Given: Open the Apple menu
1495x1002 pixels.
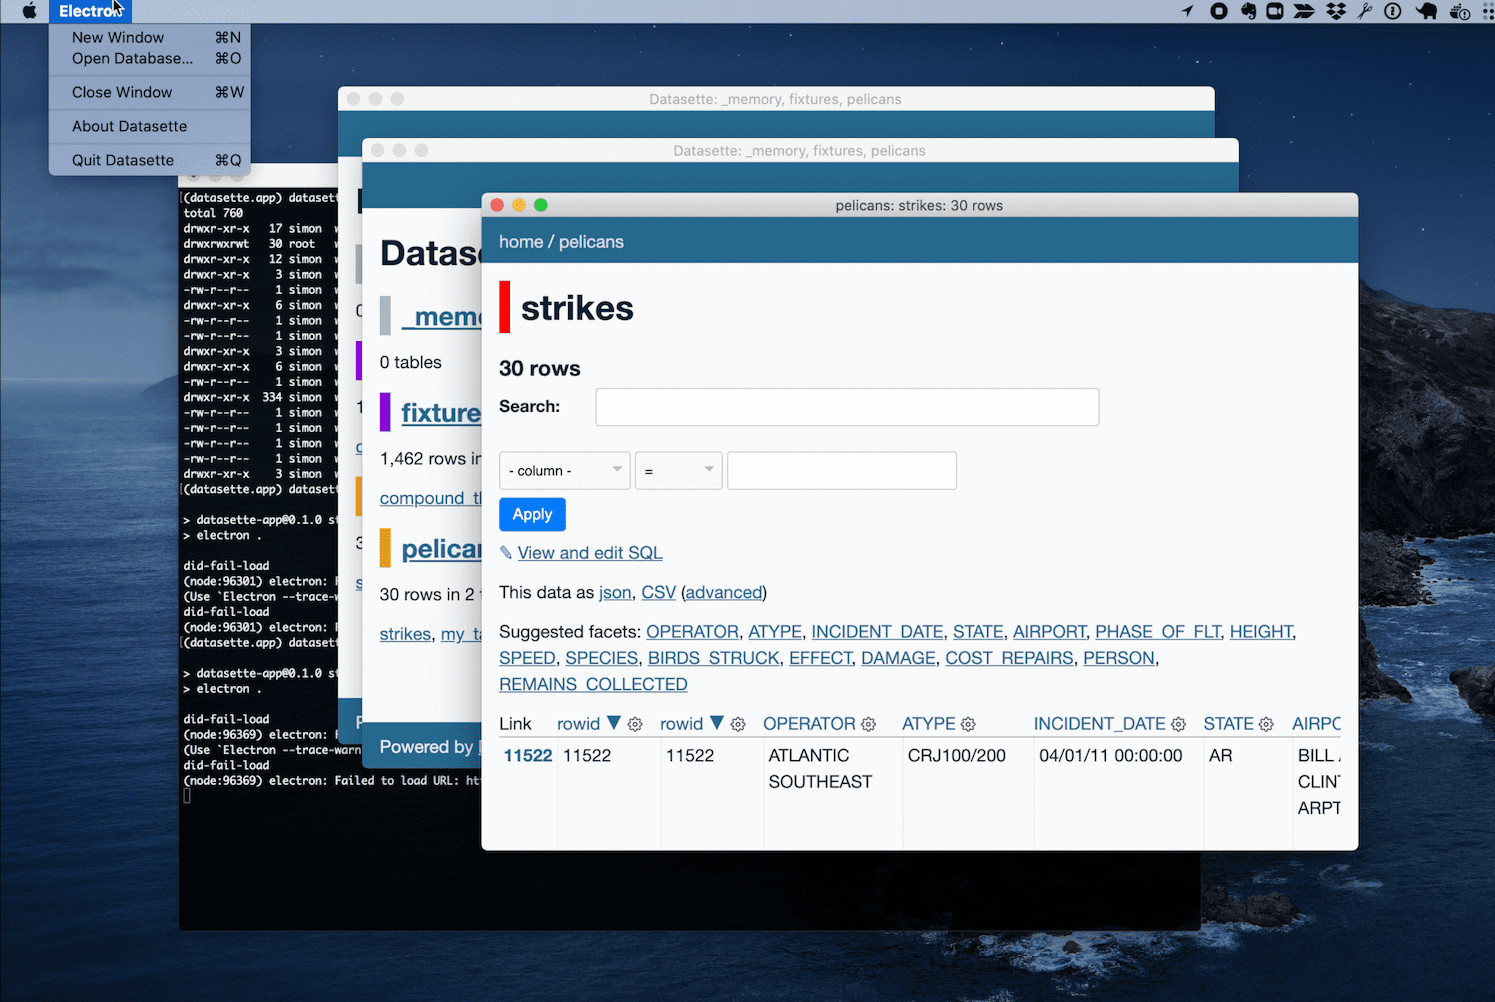Looking at the screenshot, I should (29, 11).
